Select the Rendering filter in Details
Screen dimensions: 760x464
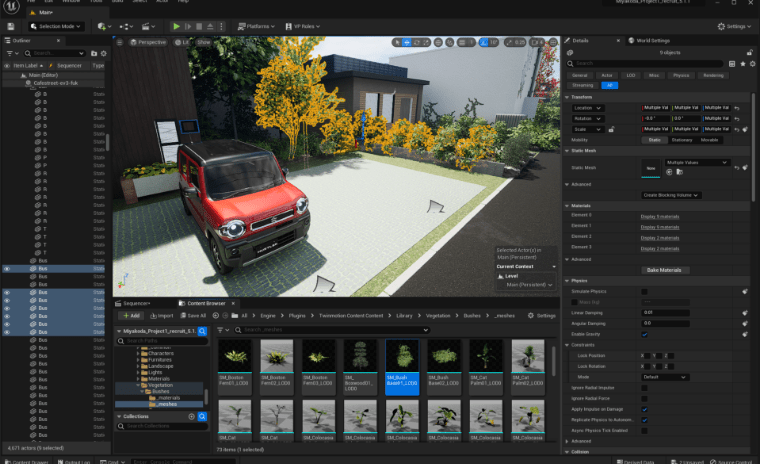point(713,76)
